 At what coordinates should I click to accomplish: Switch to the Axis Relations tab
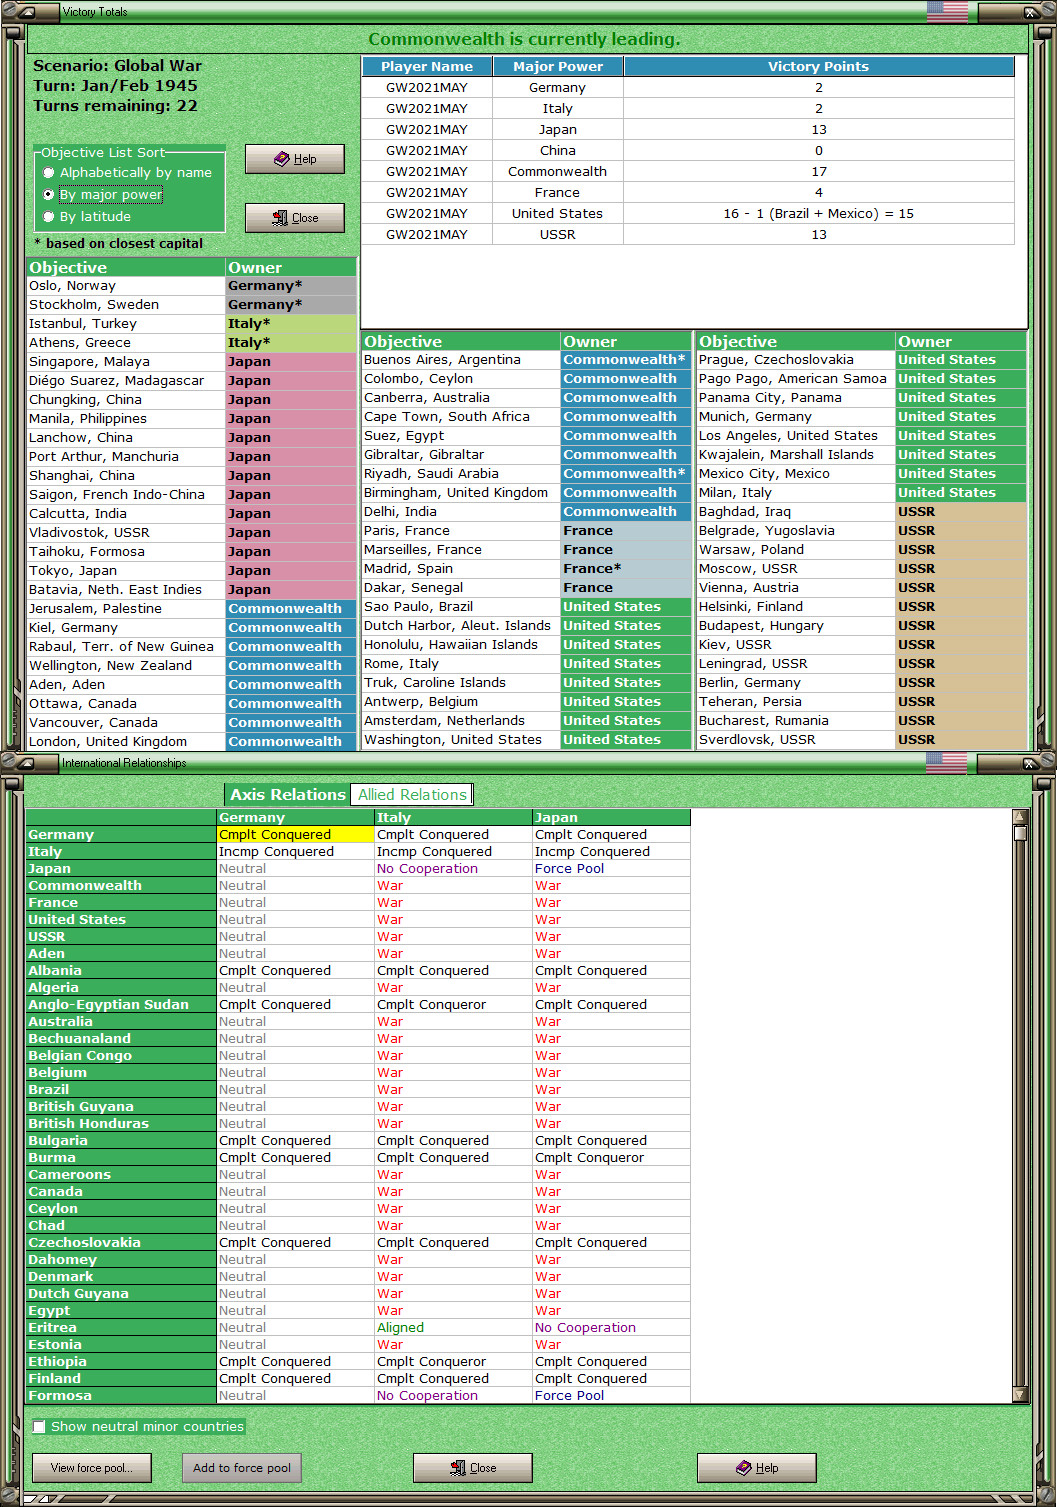(287, 794)
